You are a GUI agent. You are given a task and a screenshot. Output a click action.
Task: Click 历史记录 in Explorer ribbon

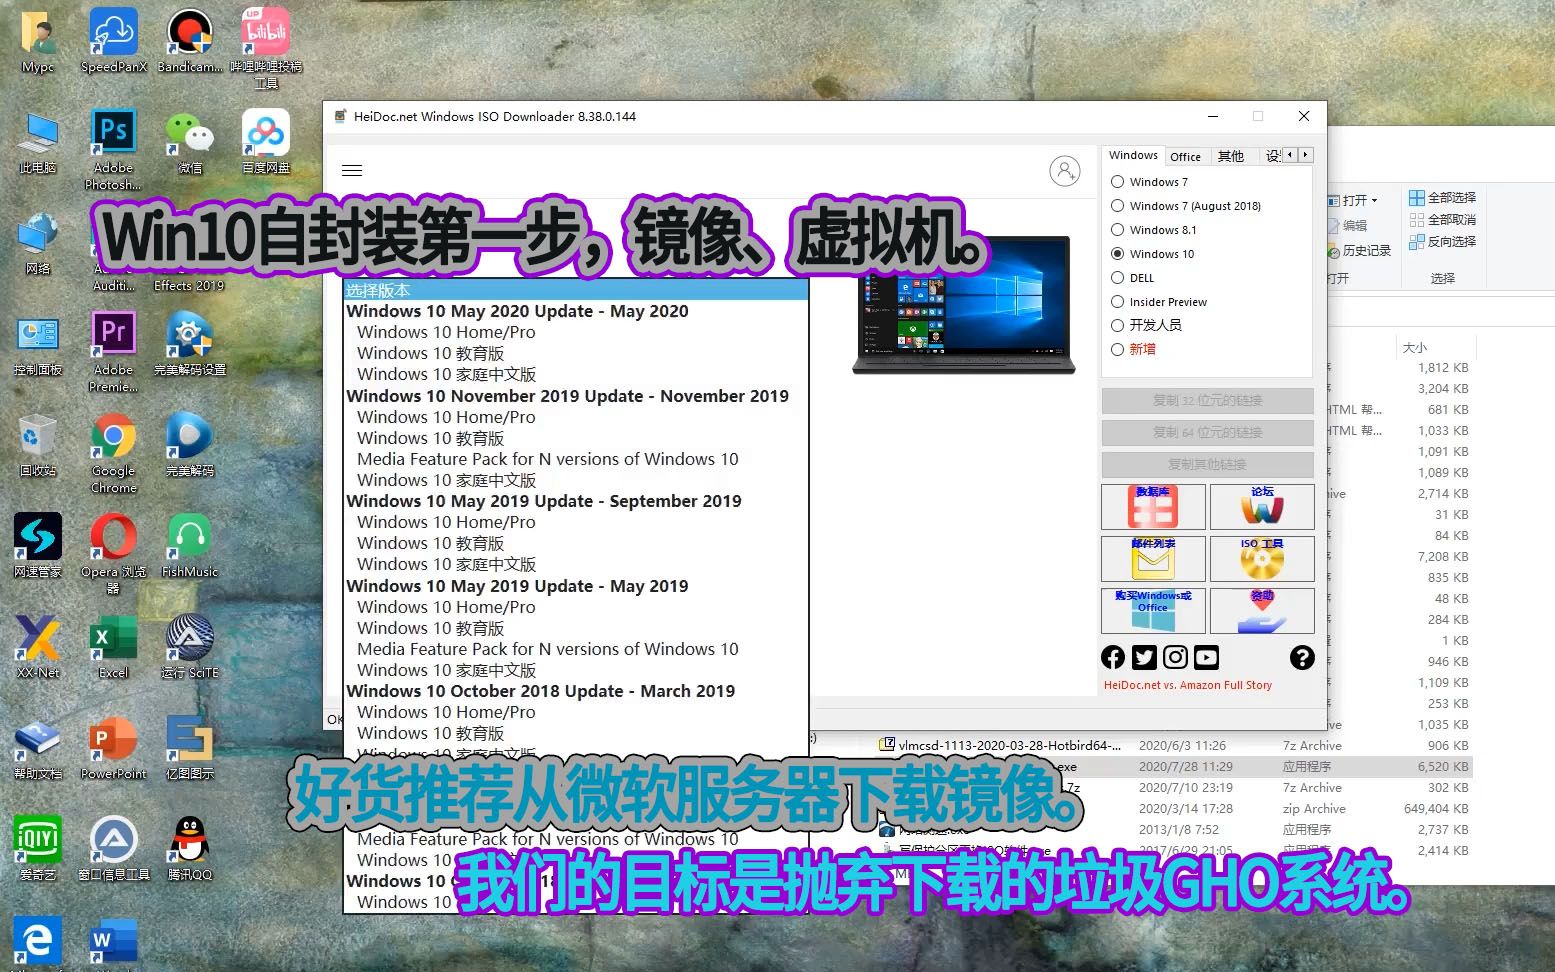1360,250
